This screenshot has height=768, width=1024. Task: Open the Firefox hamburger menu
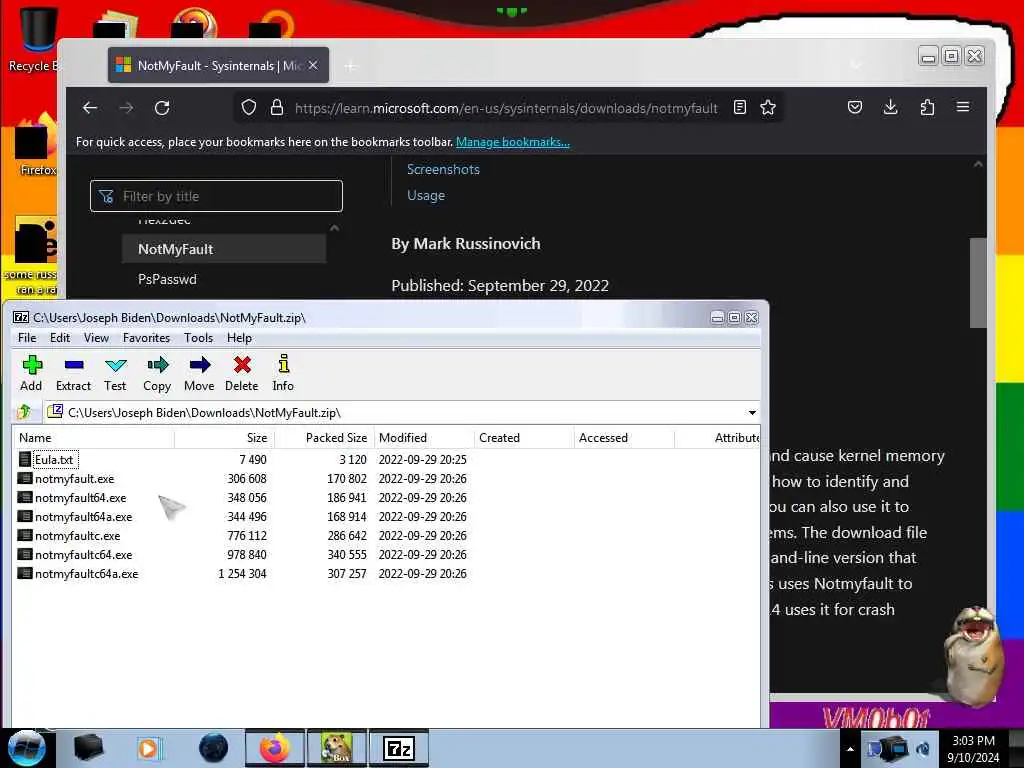[963, 106]
